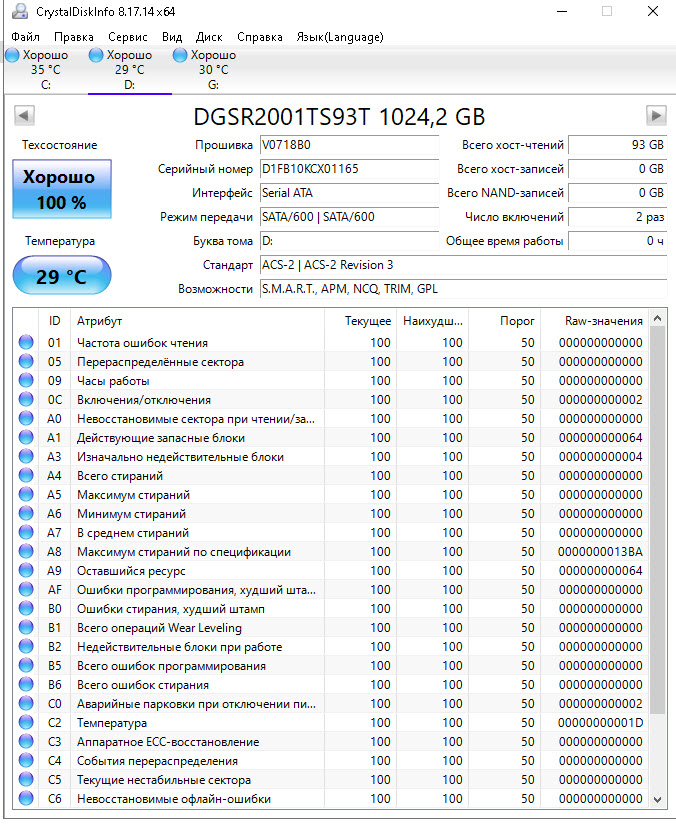This screenshot has height=824, width=676.
Task: Select drive G: with 30 °C
Action: 213,70
